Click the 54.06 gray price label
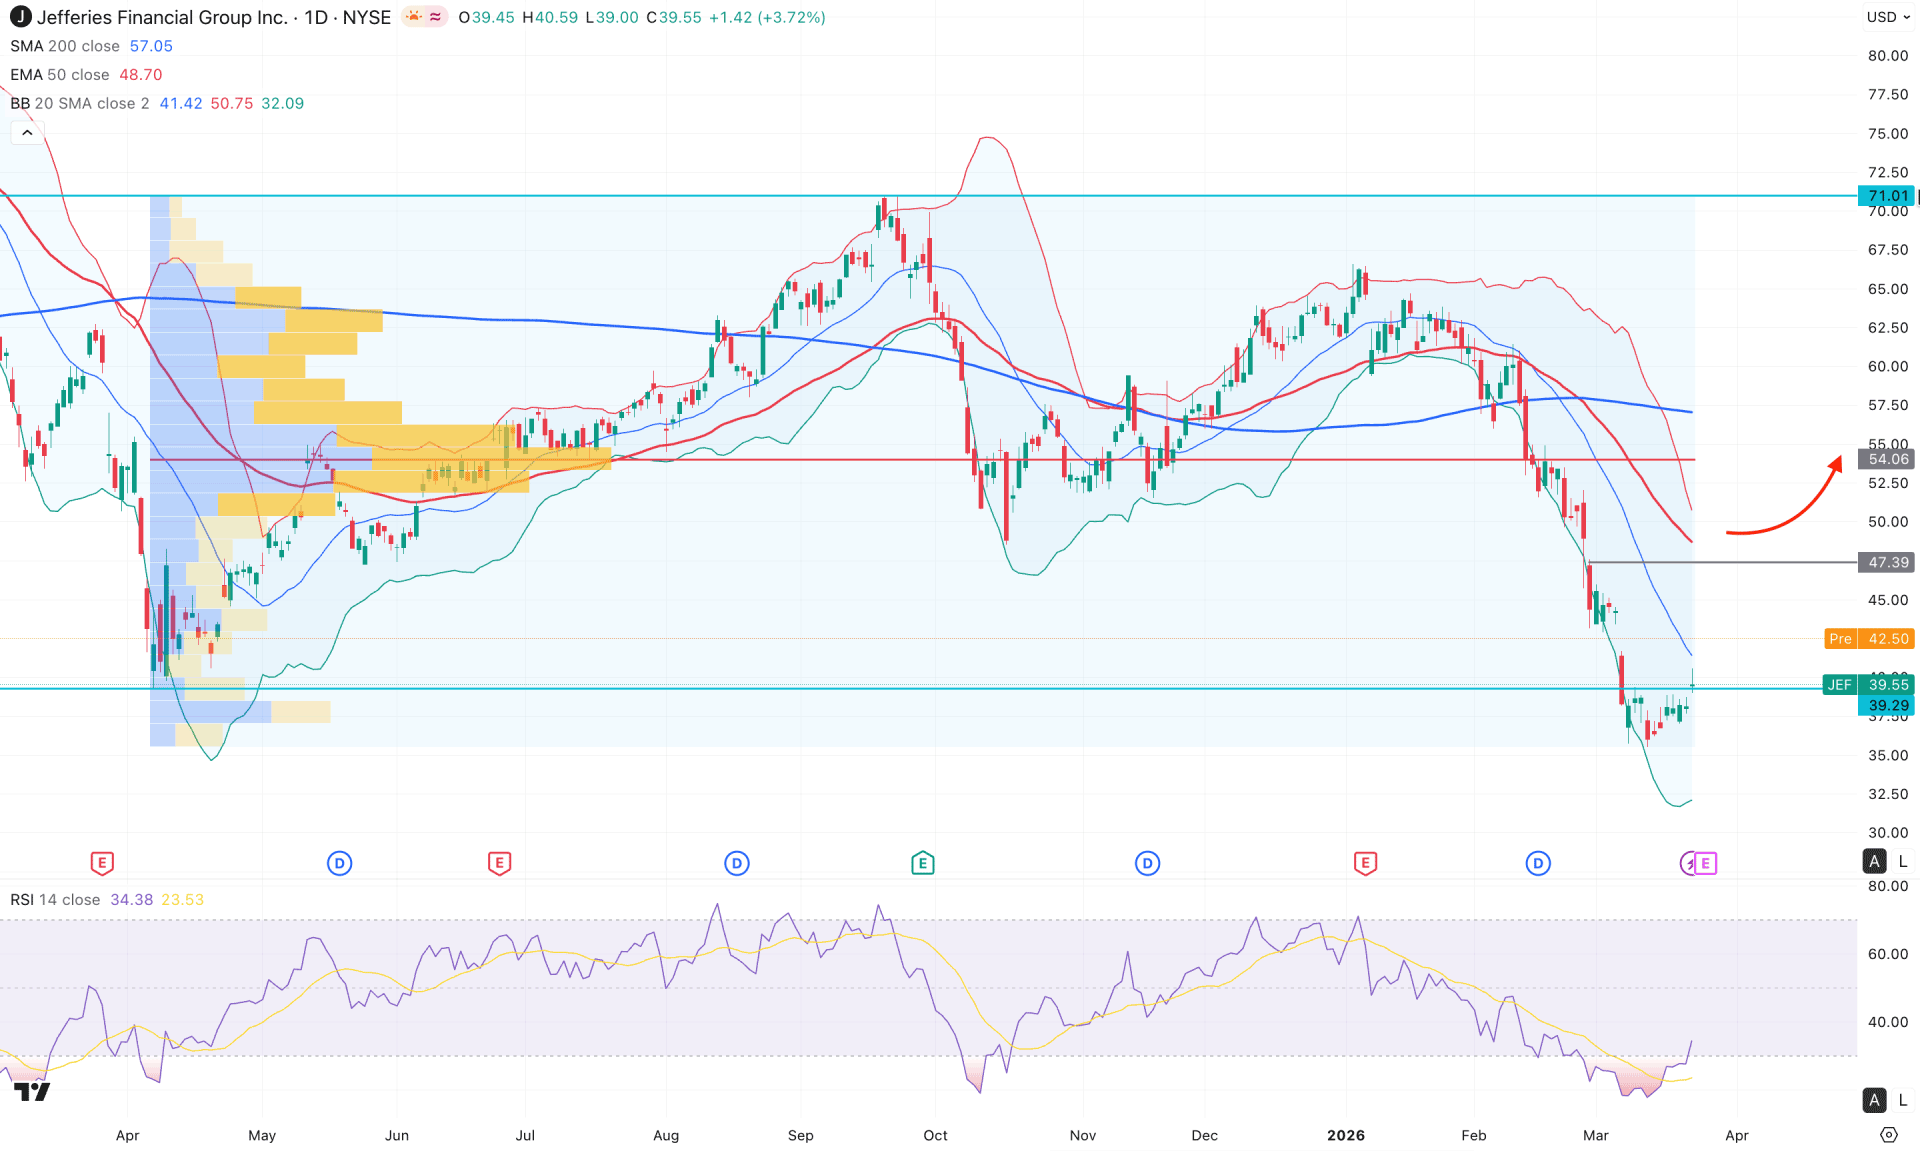The width and height of the screenshot is (1920, 1151). [1887, 459]
